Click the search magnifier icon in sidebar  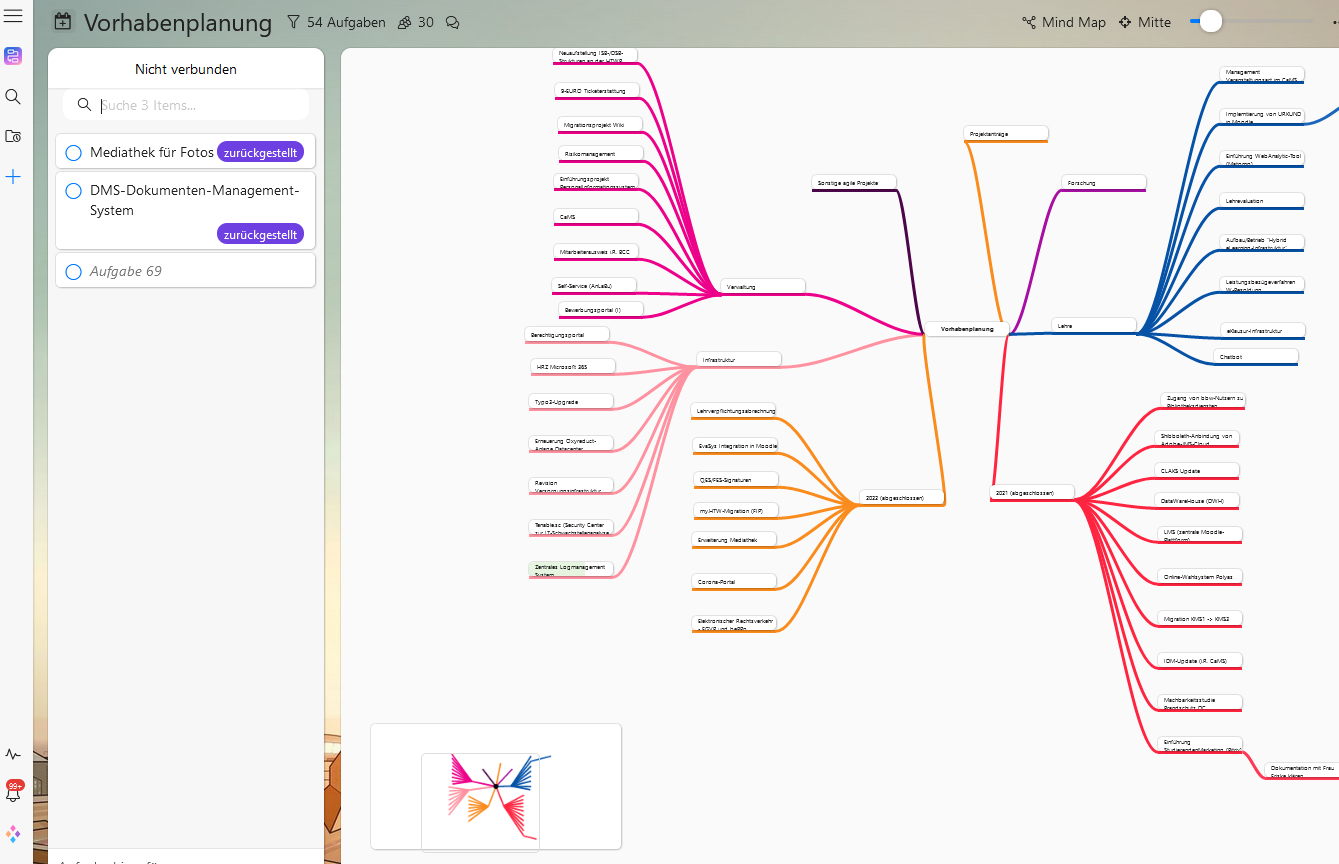13,96
